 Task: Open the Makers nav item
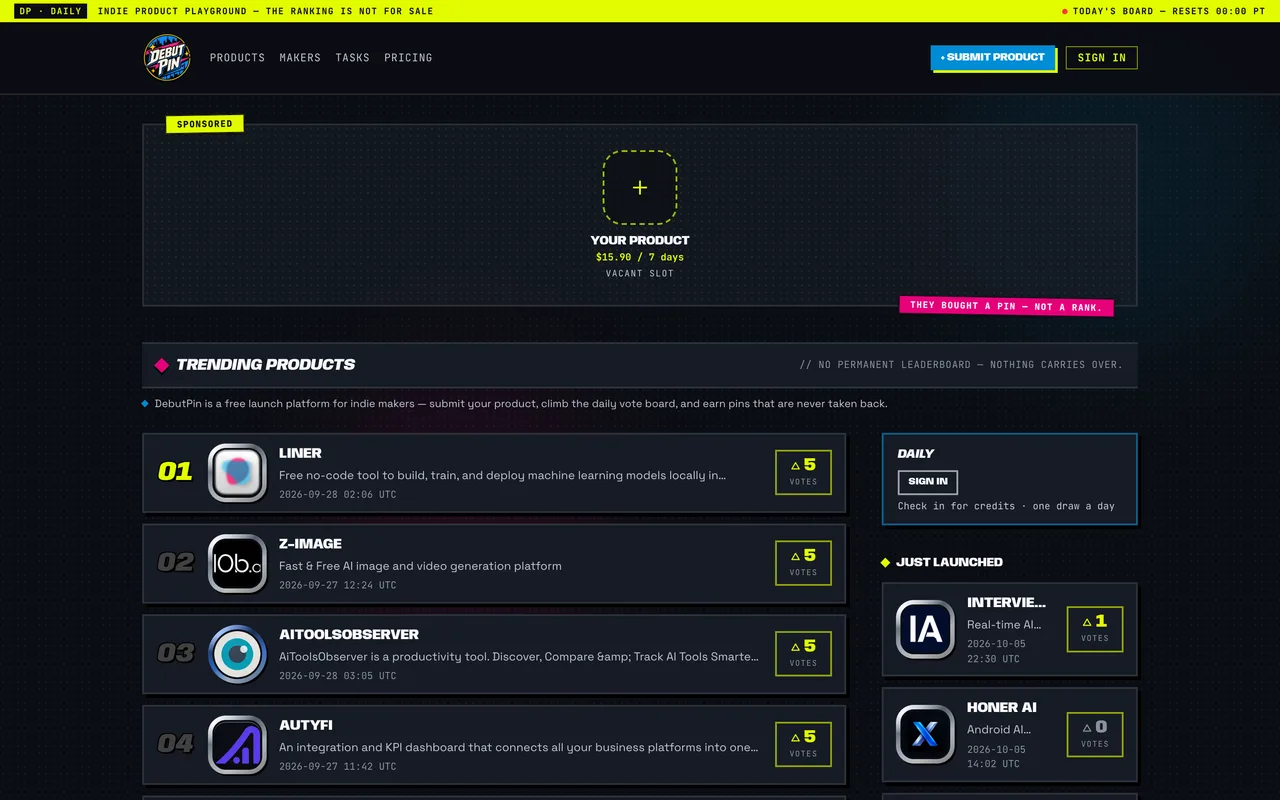click(x=300, y=58)
